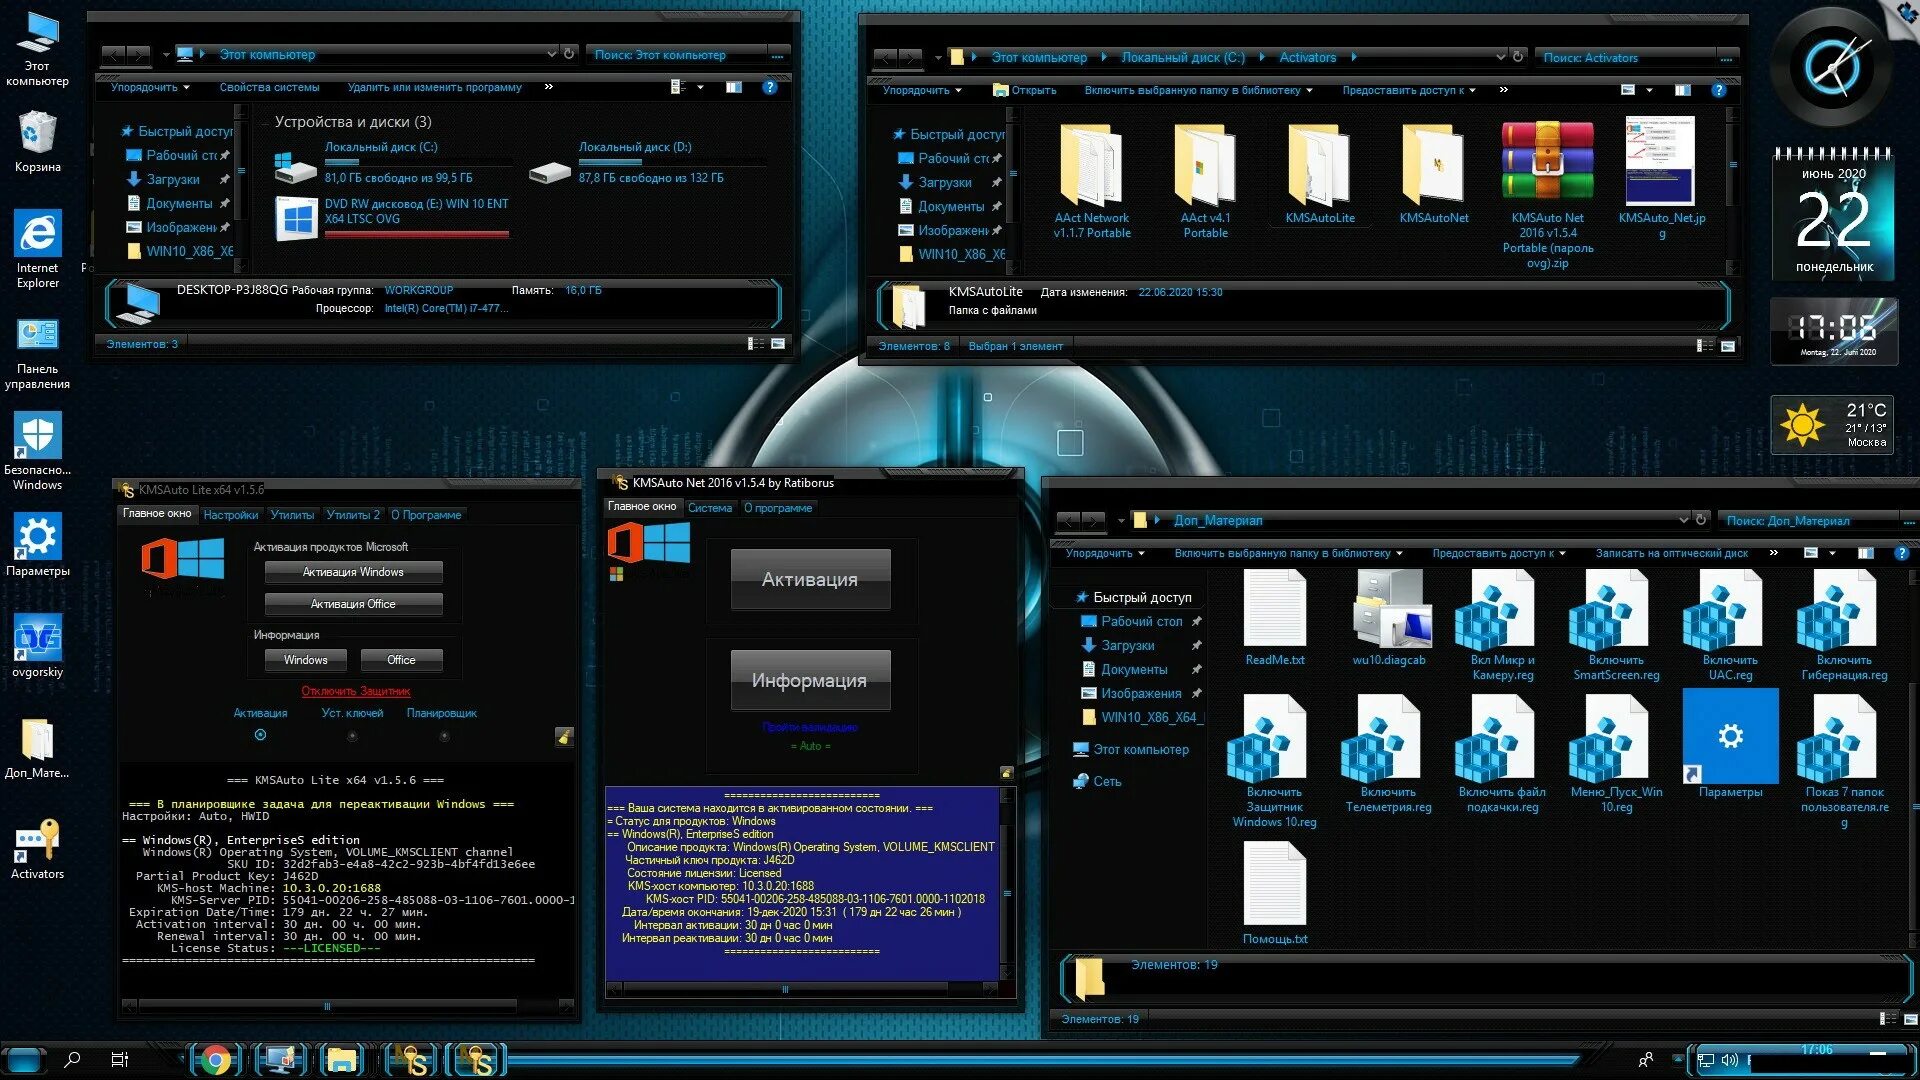Open Безопасность Windows shield icon
The height and width of the screenshot is (1080, 1920).
click(x=37, y=452)
